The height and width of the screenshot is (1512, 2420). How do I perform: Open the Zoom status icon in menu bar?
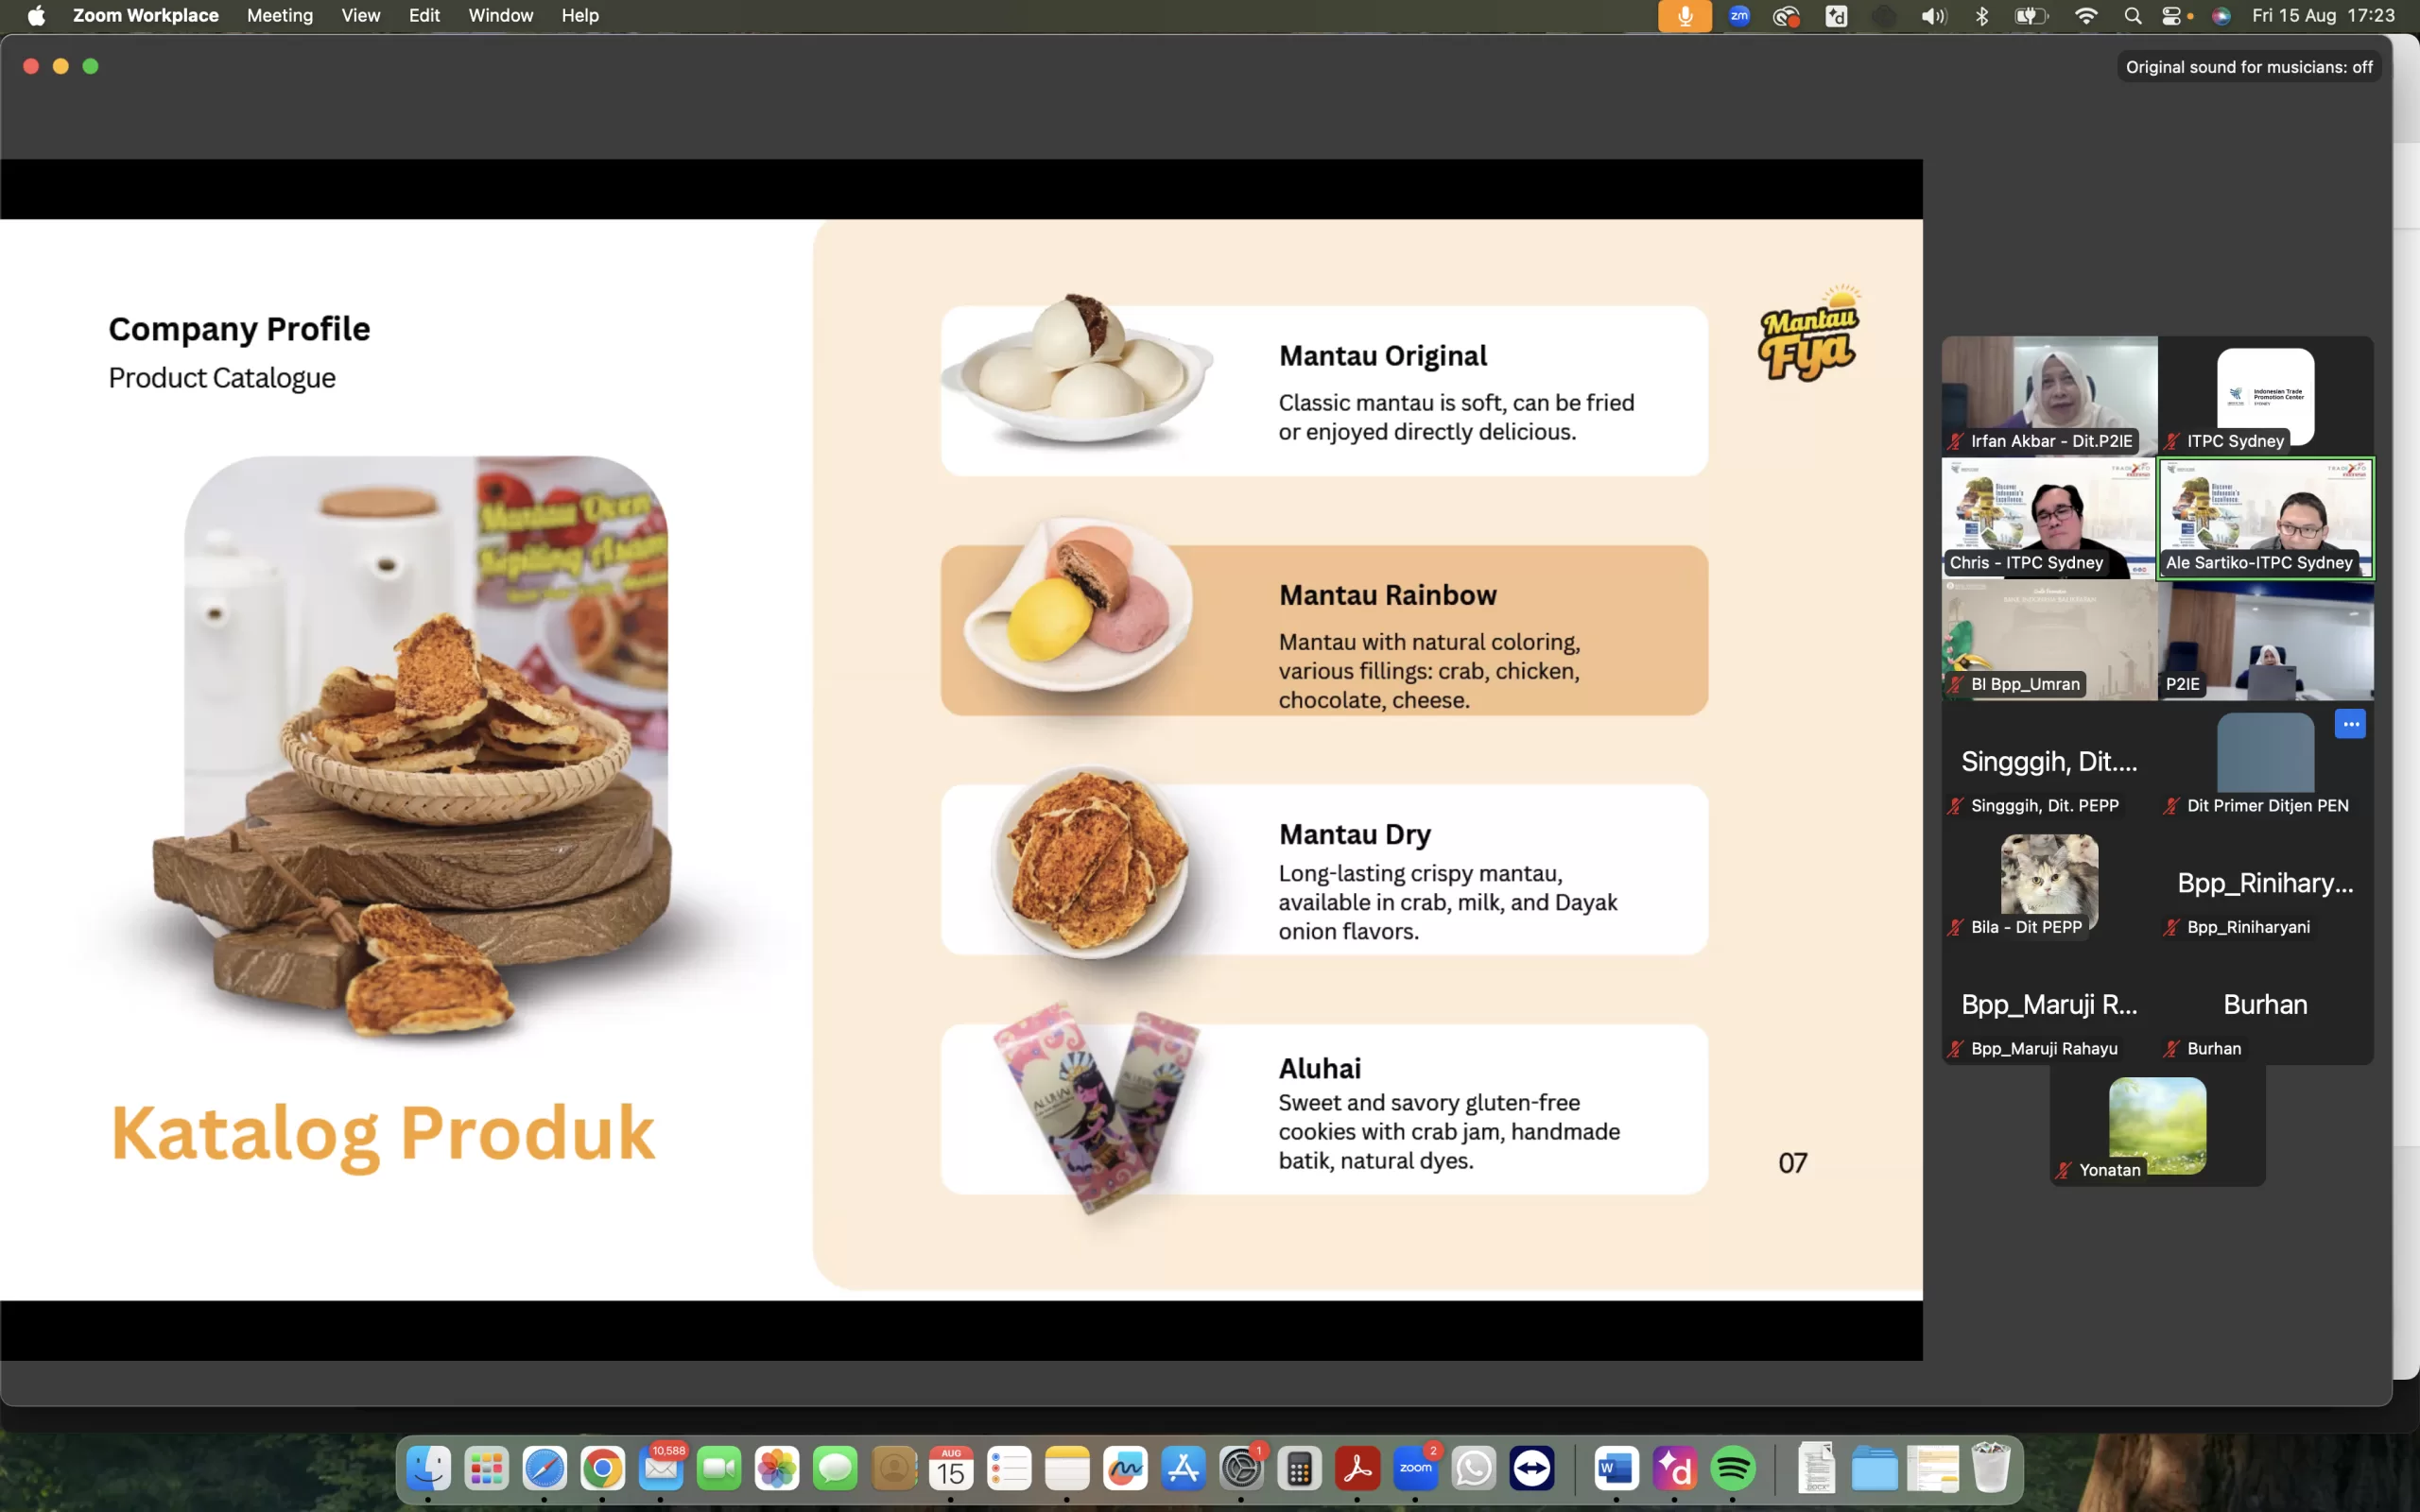tap(1739, 16)
